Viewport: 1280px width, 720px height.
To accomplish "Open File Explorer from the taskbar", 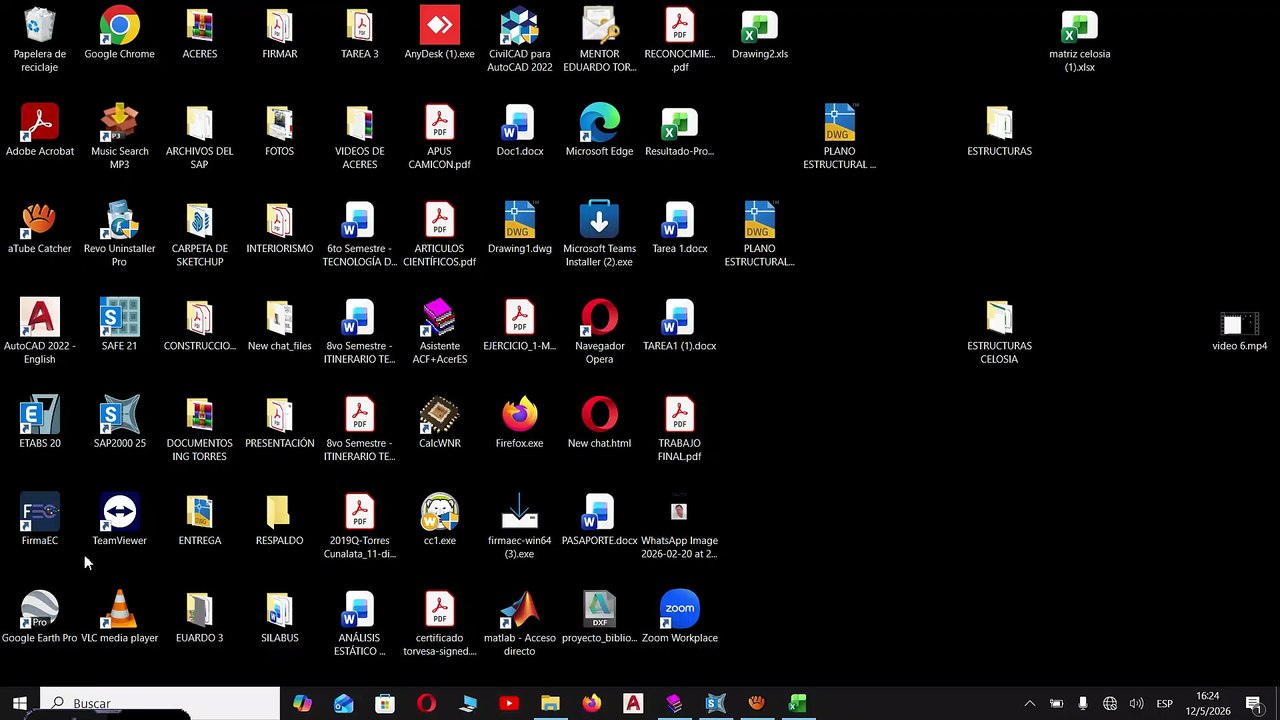I will (x=550, y=703).
